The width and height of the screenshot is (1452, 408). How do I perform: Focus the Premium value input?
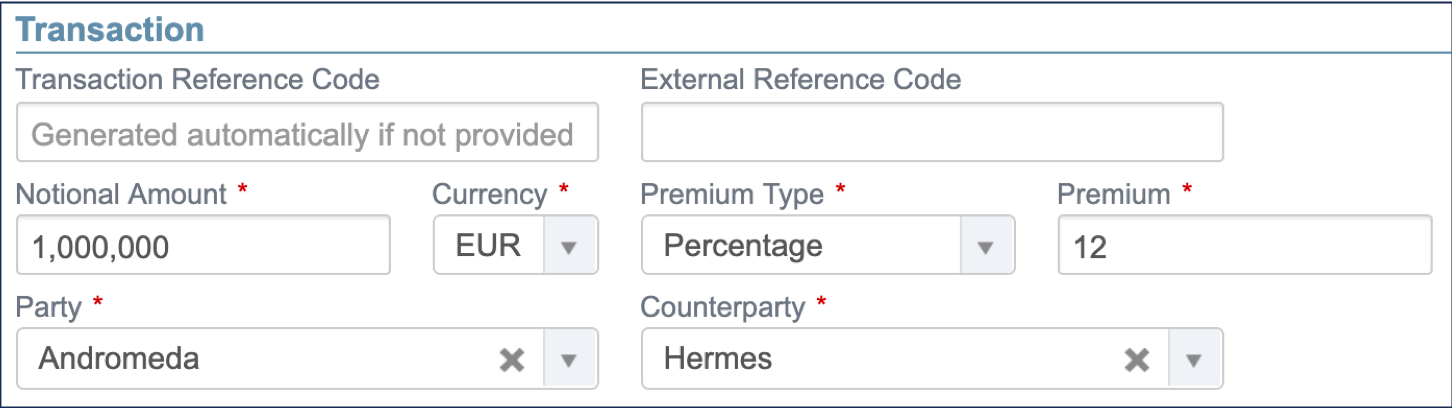pyautogui.click(x=1244, y=246)
